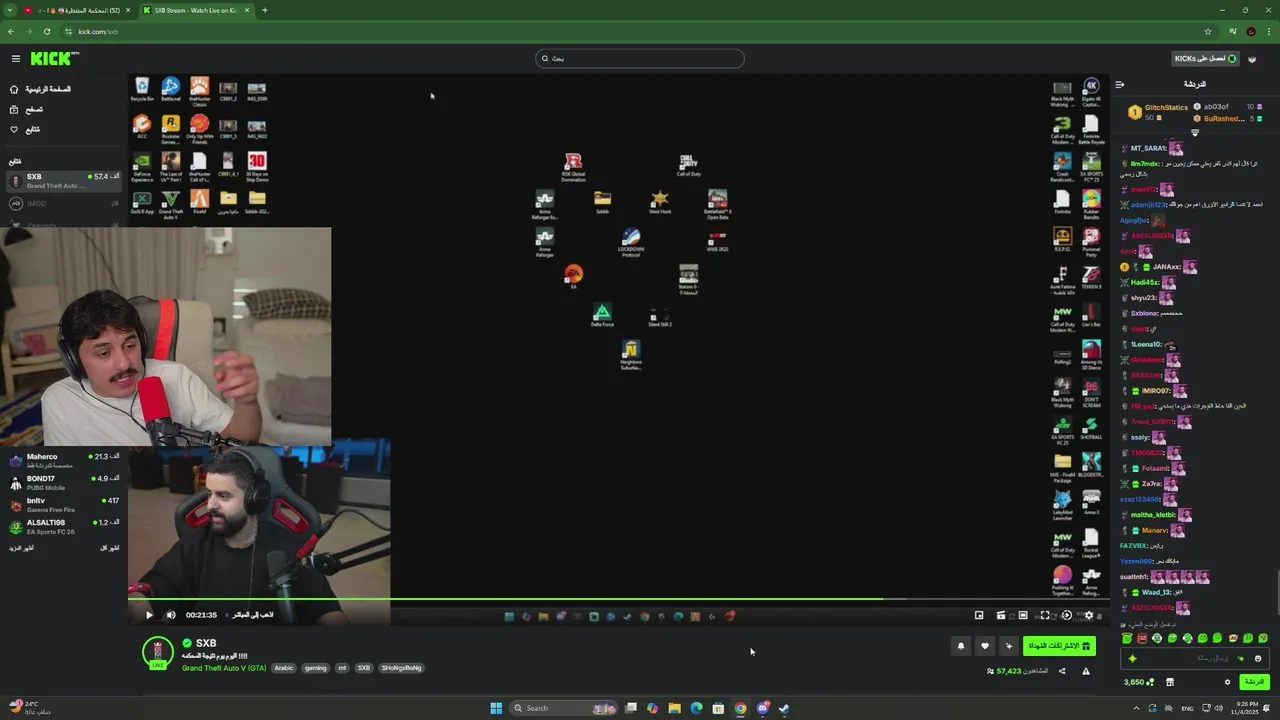This screenshot has height=720, width=1280.
Task: Select BOND17 channel in sidebar
Action: 64,483
